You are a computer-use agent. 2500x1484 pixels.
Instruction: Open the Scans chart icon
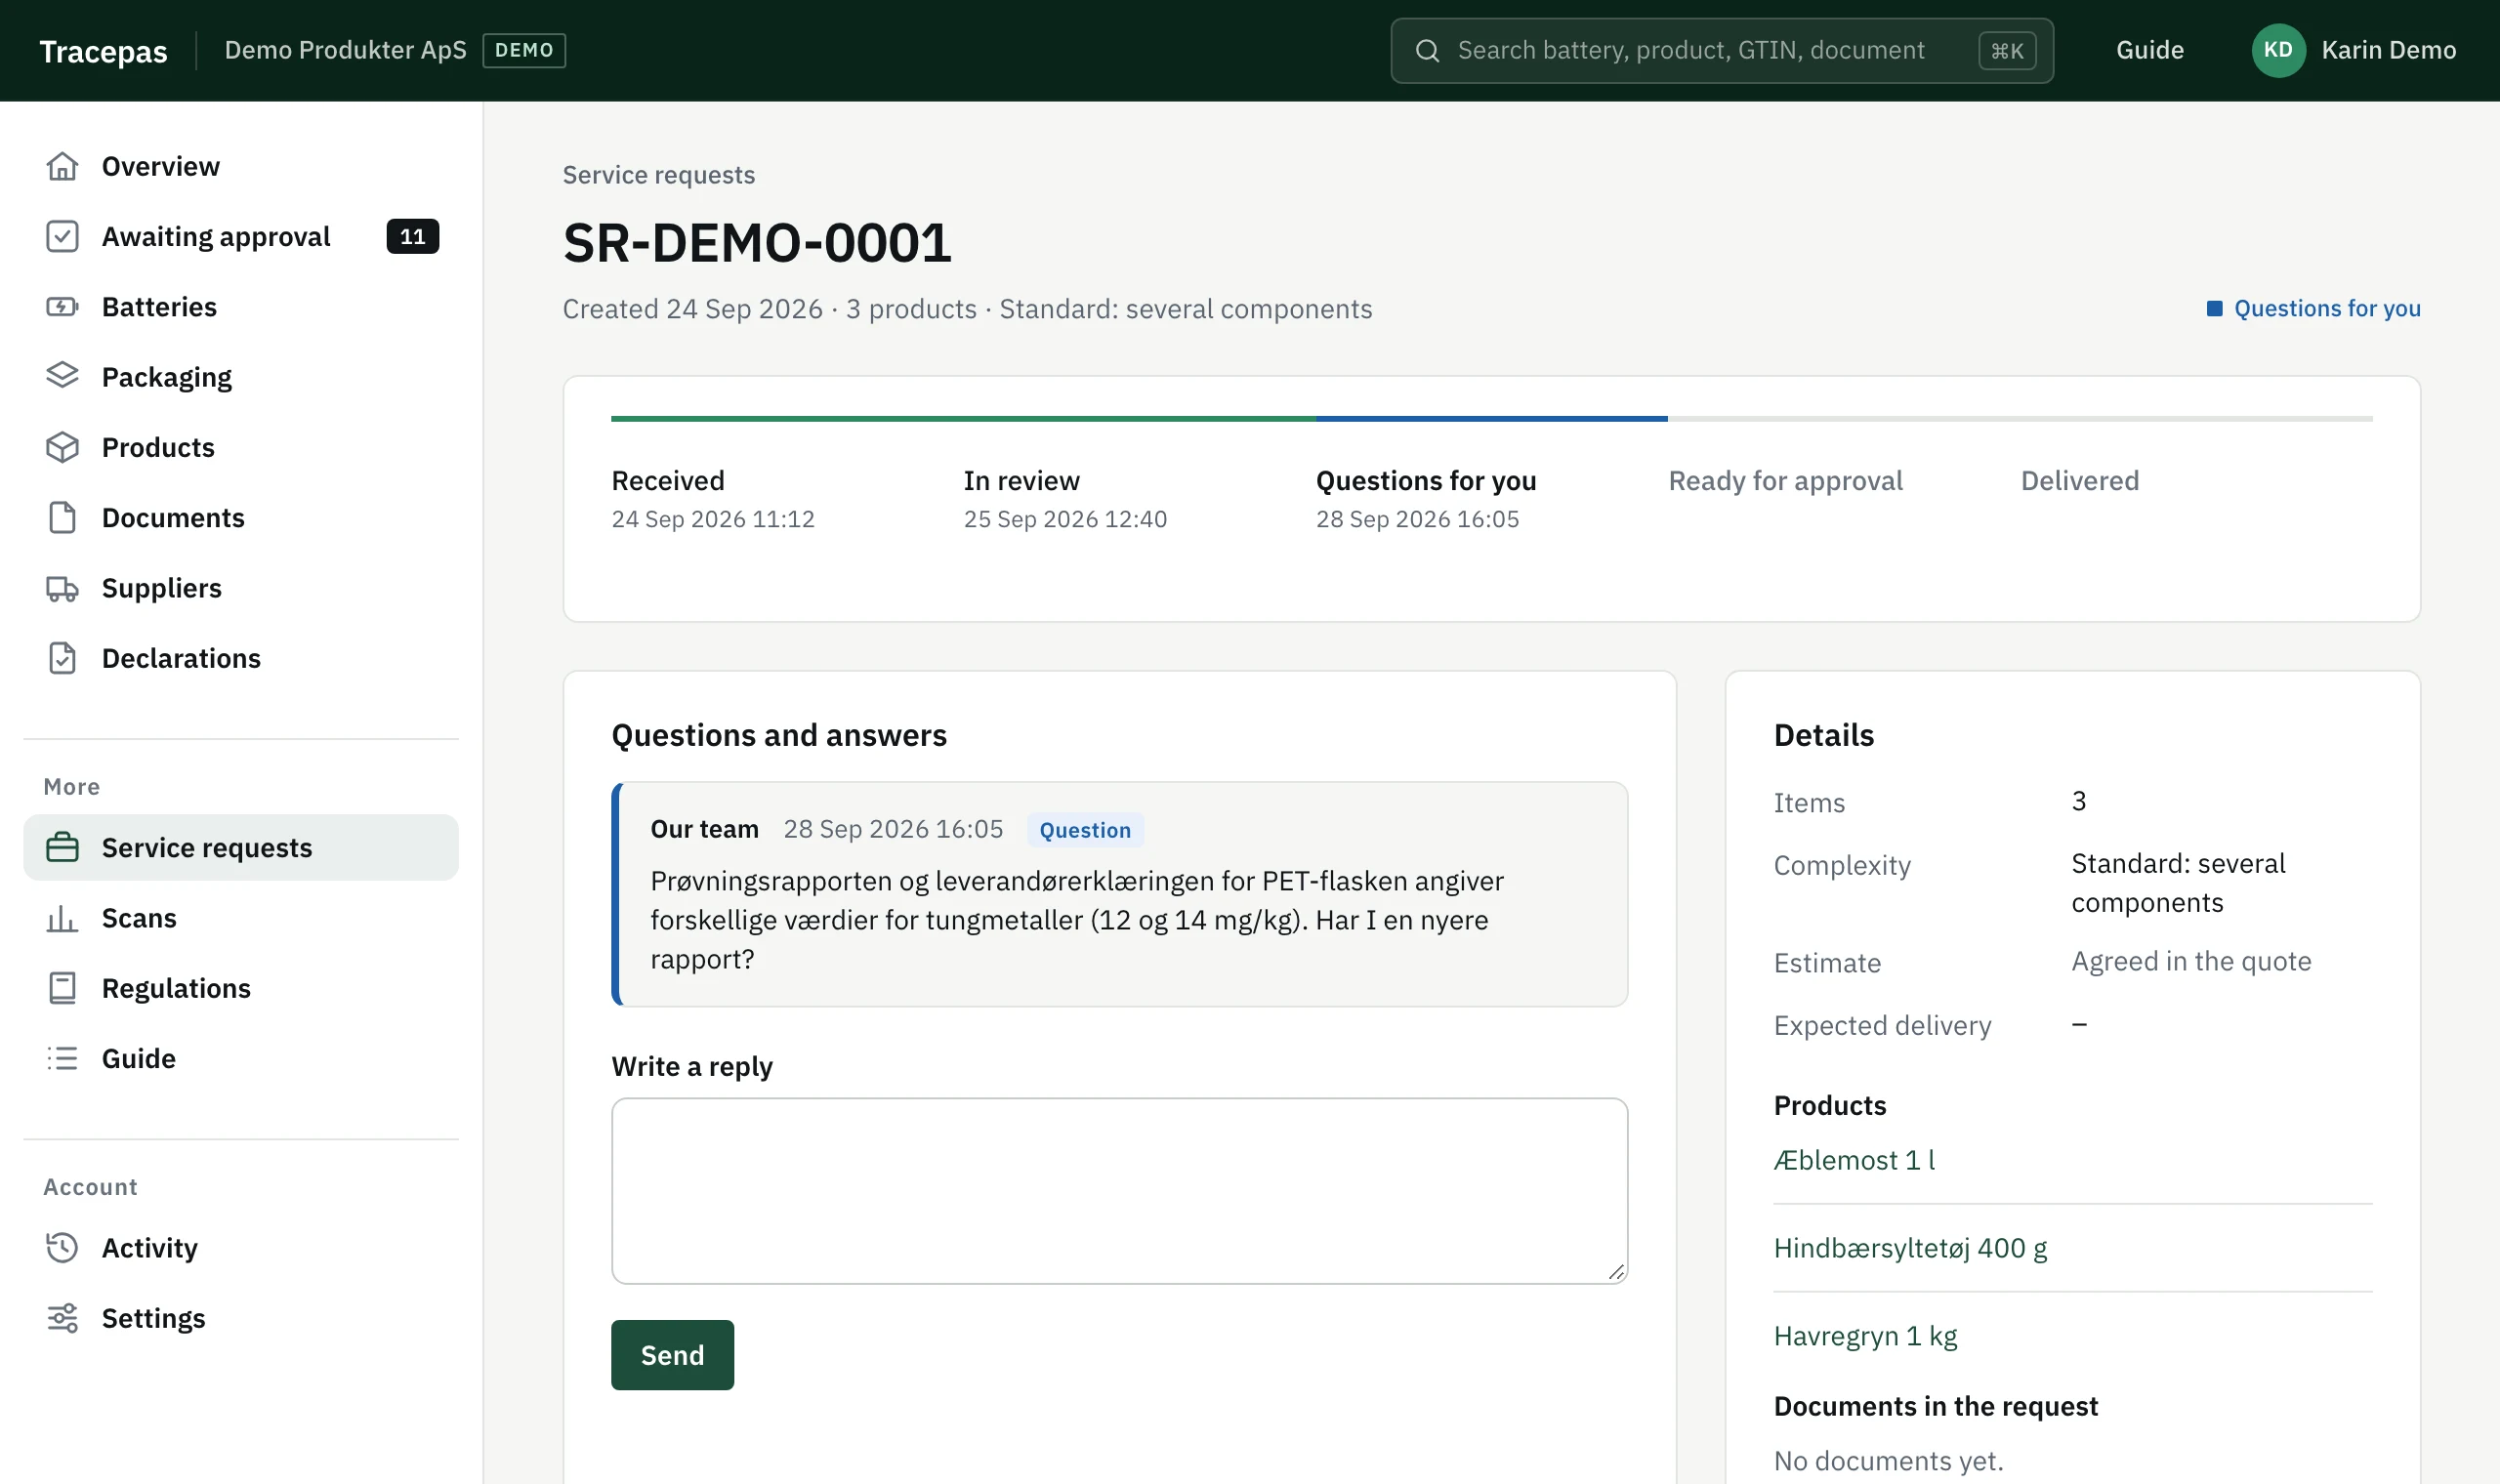(62, 918)
